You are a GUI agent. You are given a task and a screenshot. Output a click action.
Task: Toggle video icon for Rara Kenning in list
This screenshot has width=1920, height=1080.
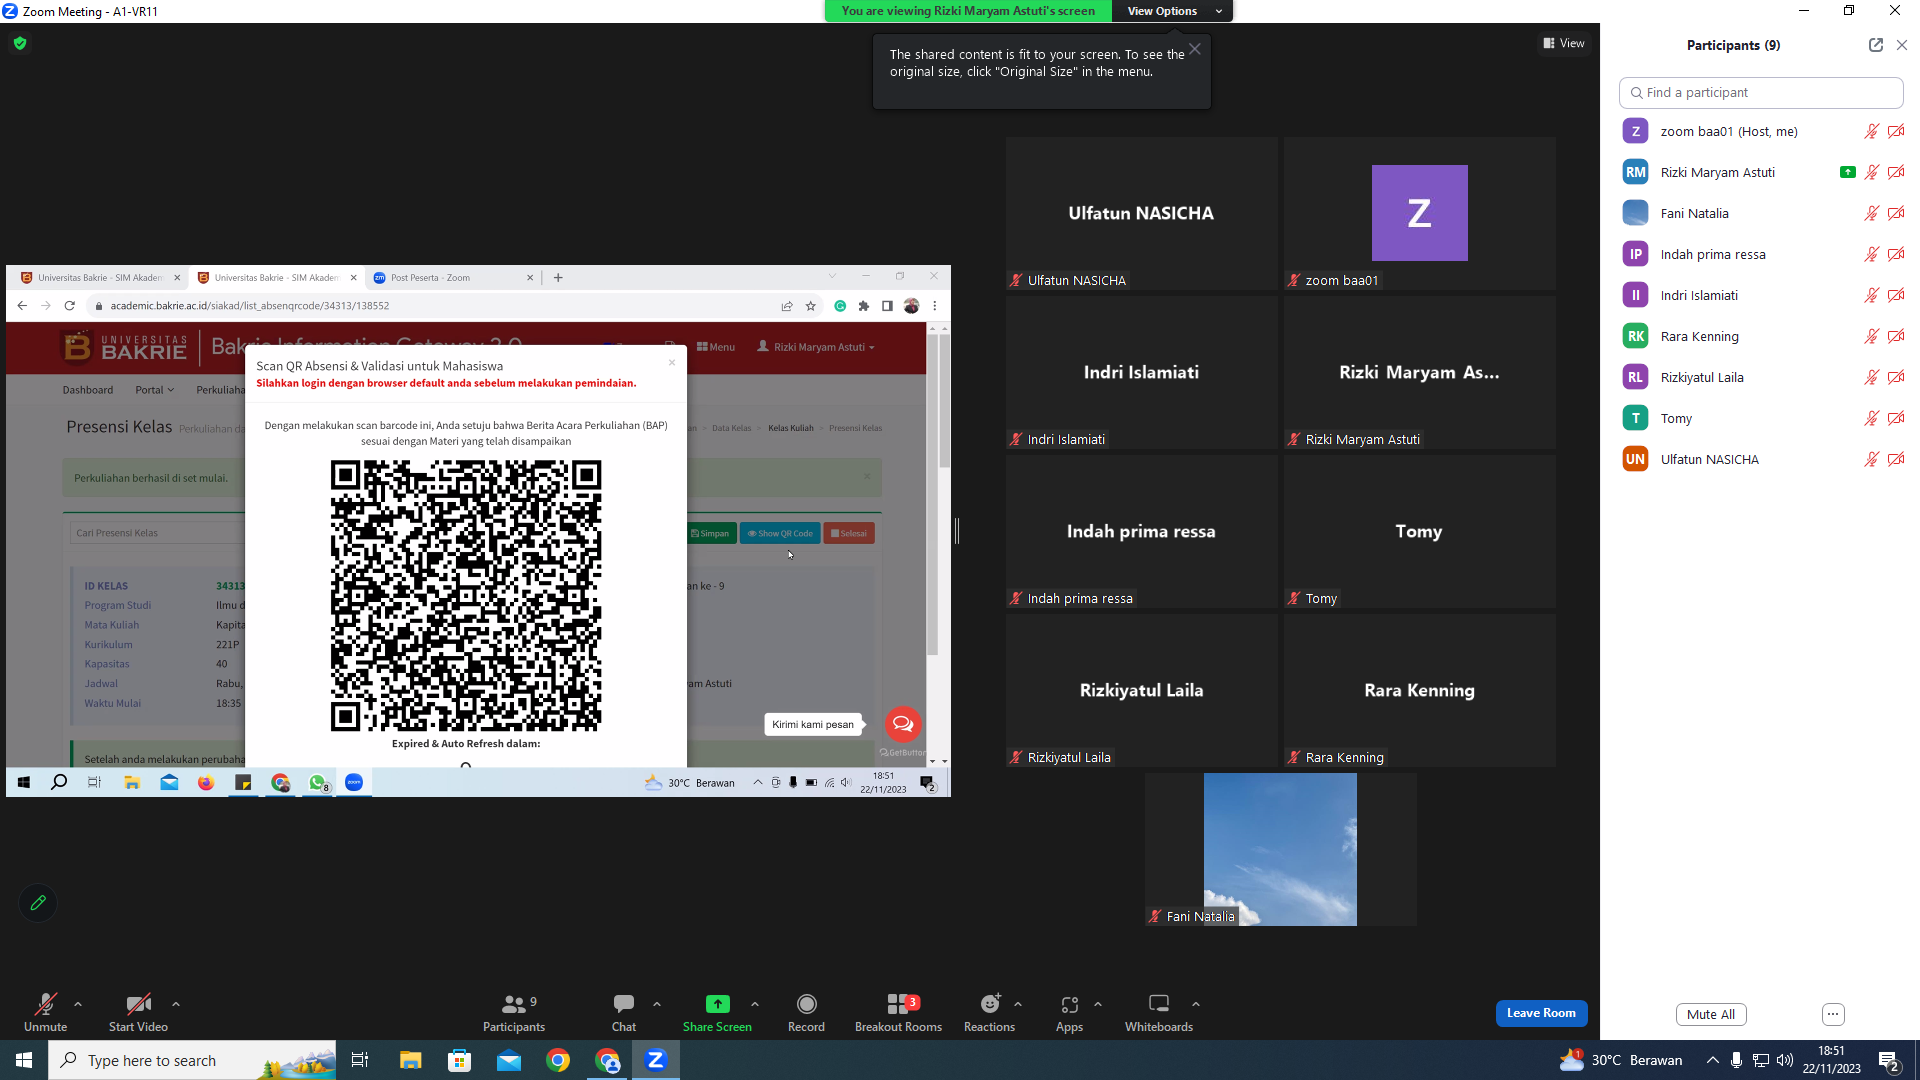point(1896,336)
